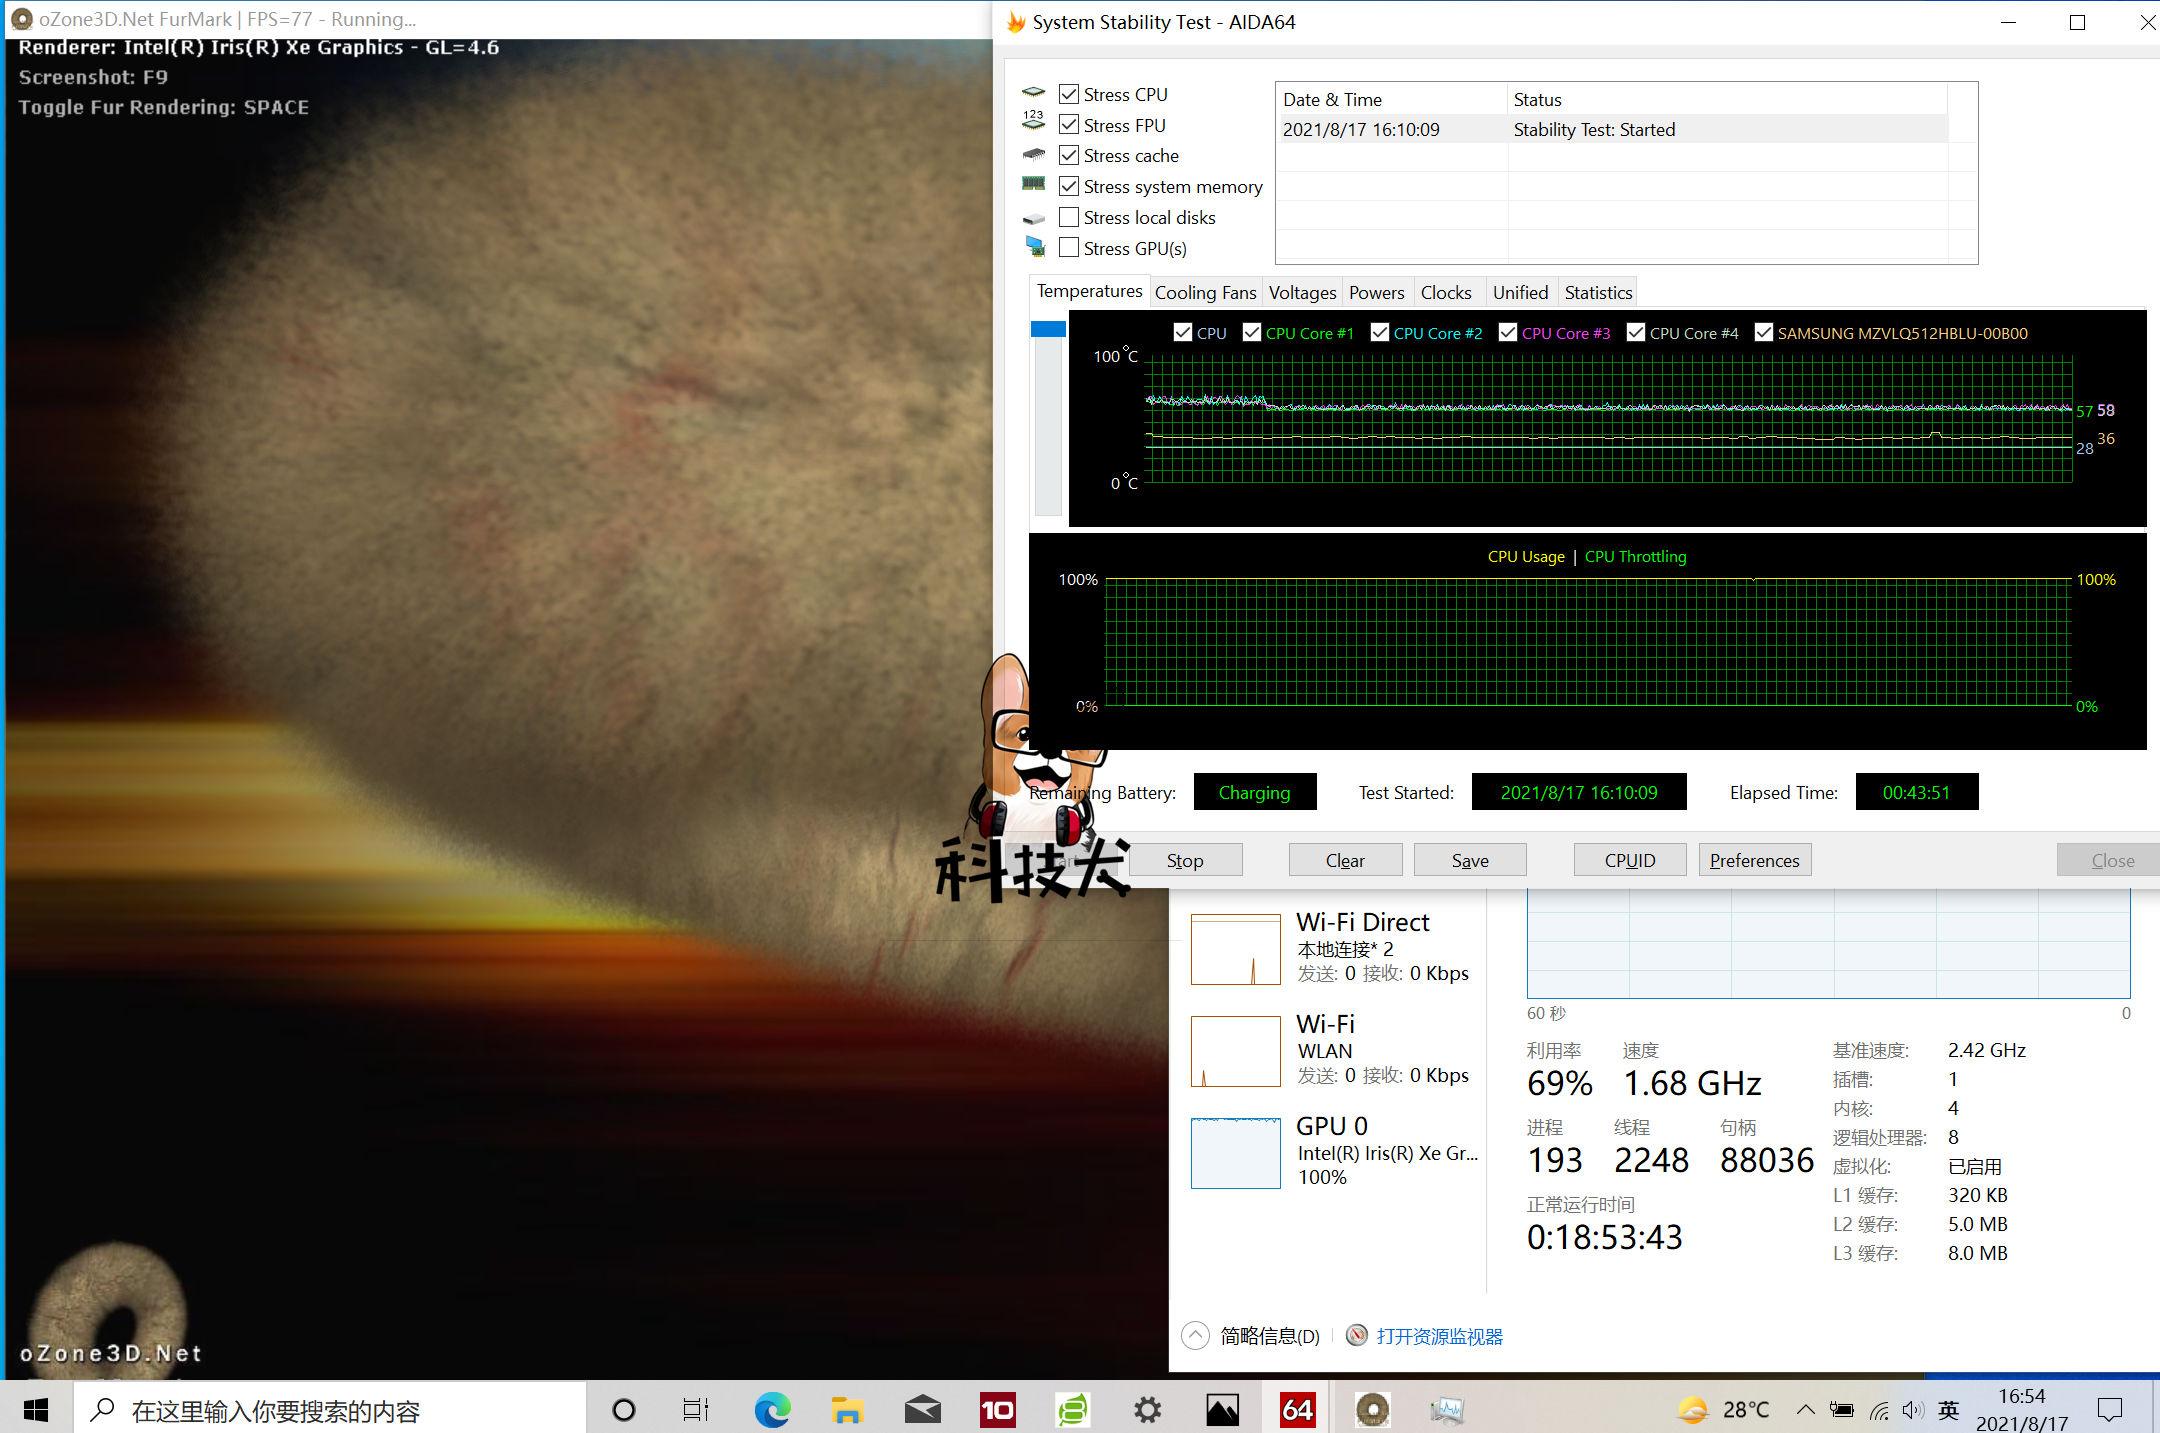Open the Photos app taskbar icon
This screenshot has height=1433, width=2160.
[1222, 1410]
